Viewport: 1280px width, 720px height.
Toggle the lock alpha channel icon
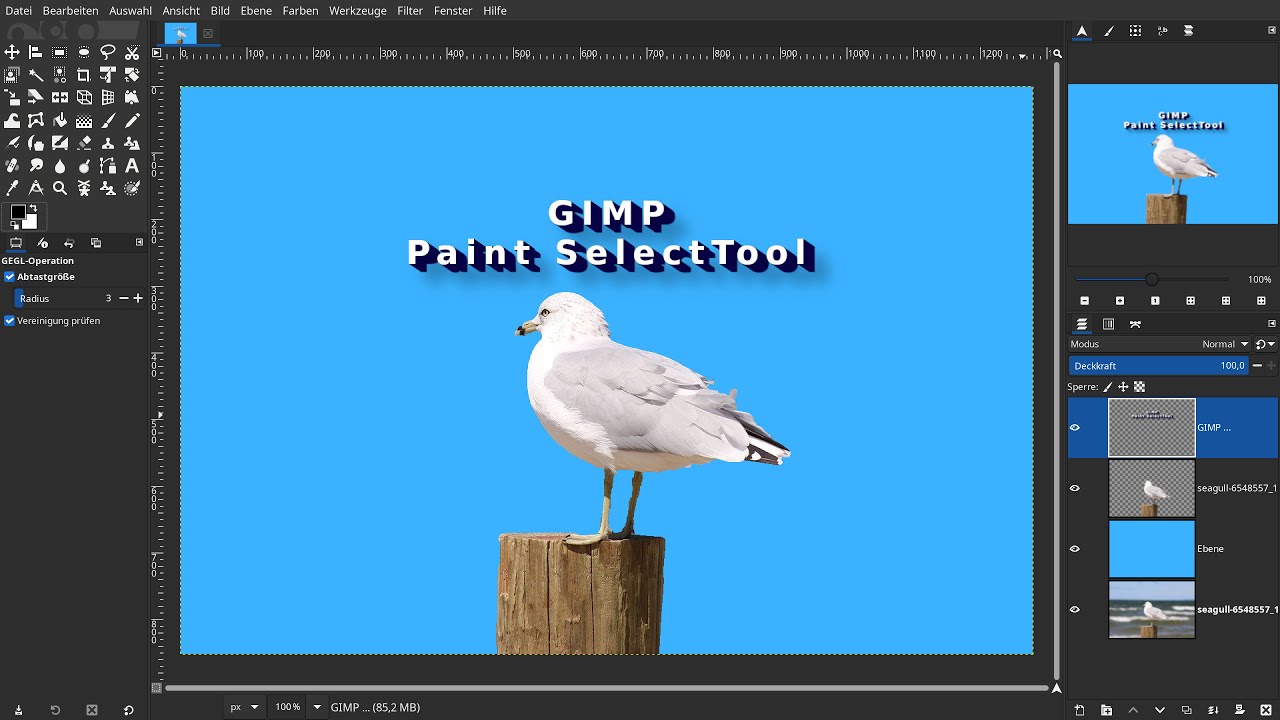pos(1139,387)
